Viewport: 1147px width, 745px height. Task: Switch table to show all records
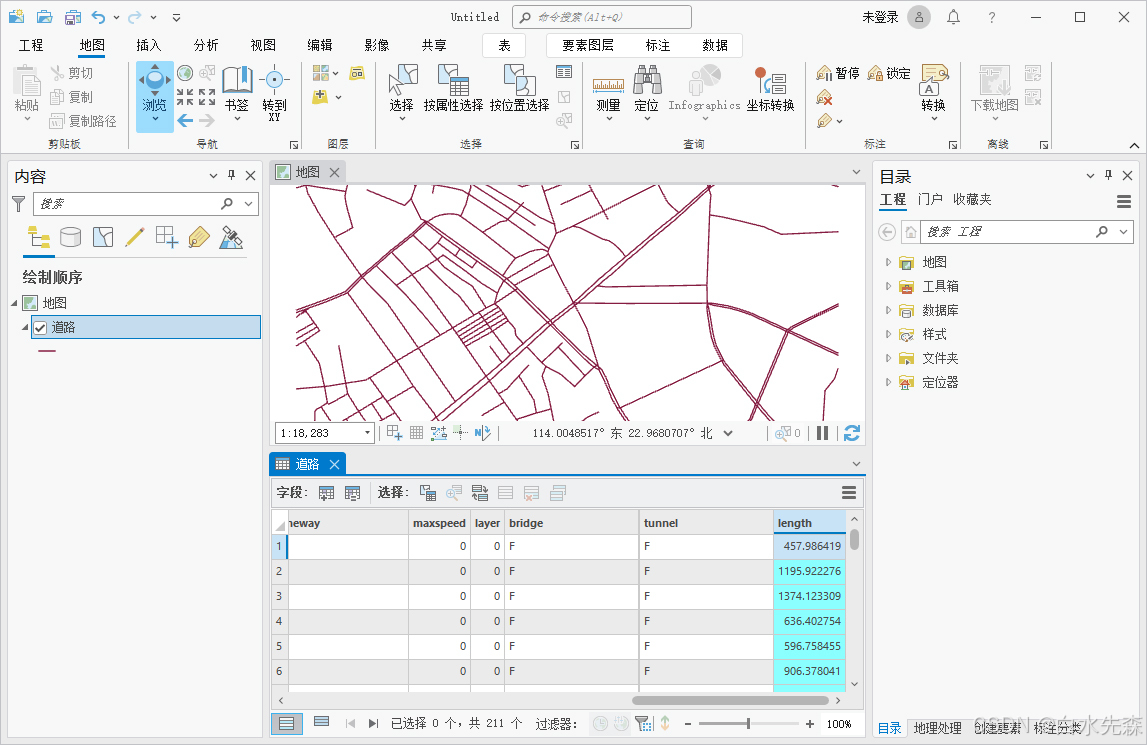(287, 724)
